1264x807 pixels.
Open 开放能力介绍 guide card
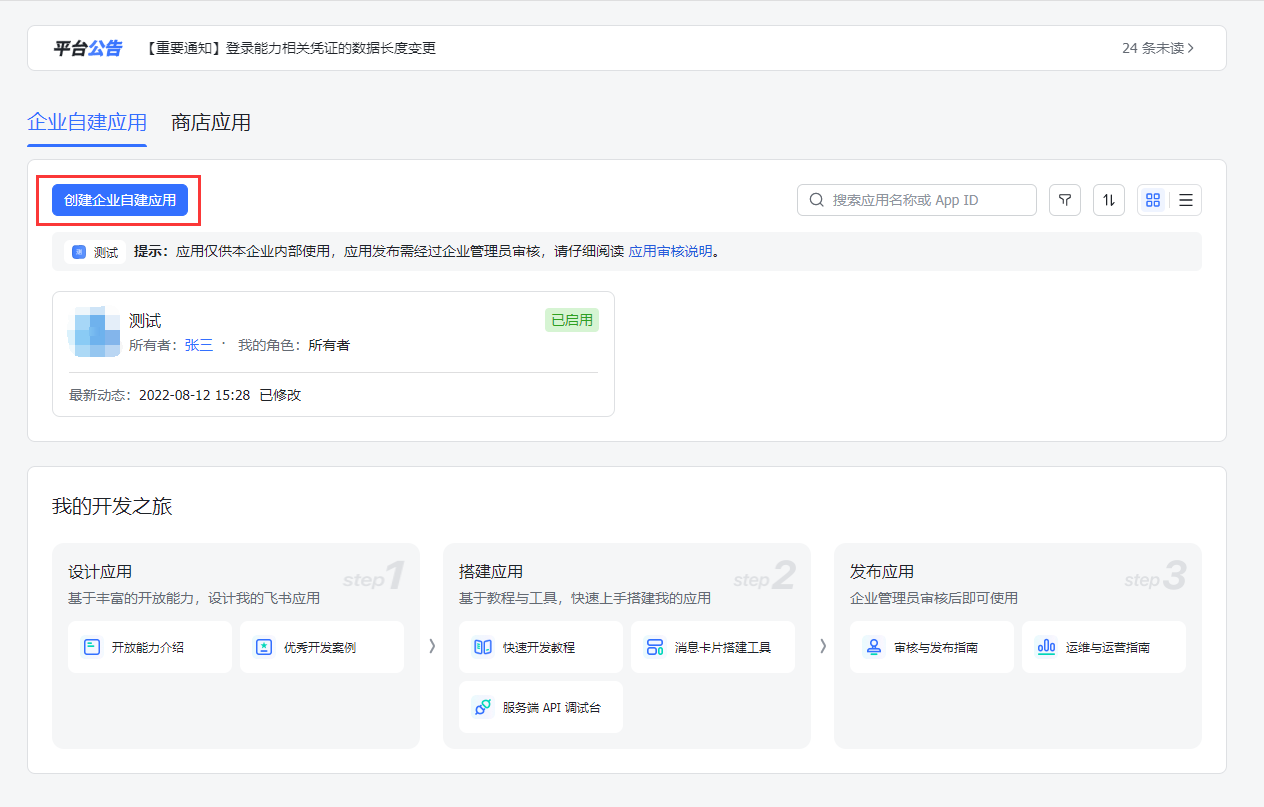point(150,647)
